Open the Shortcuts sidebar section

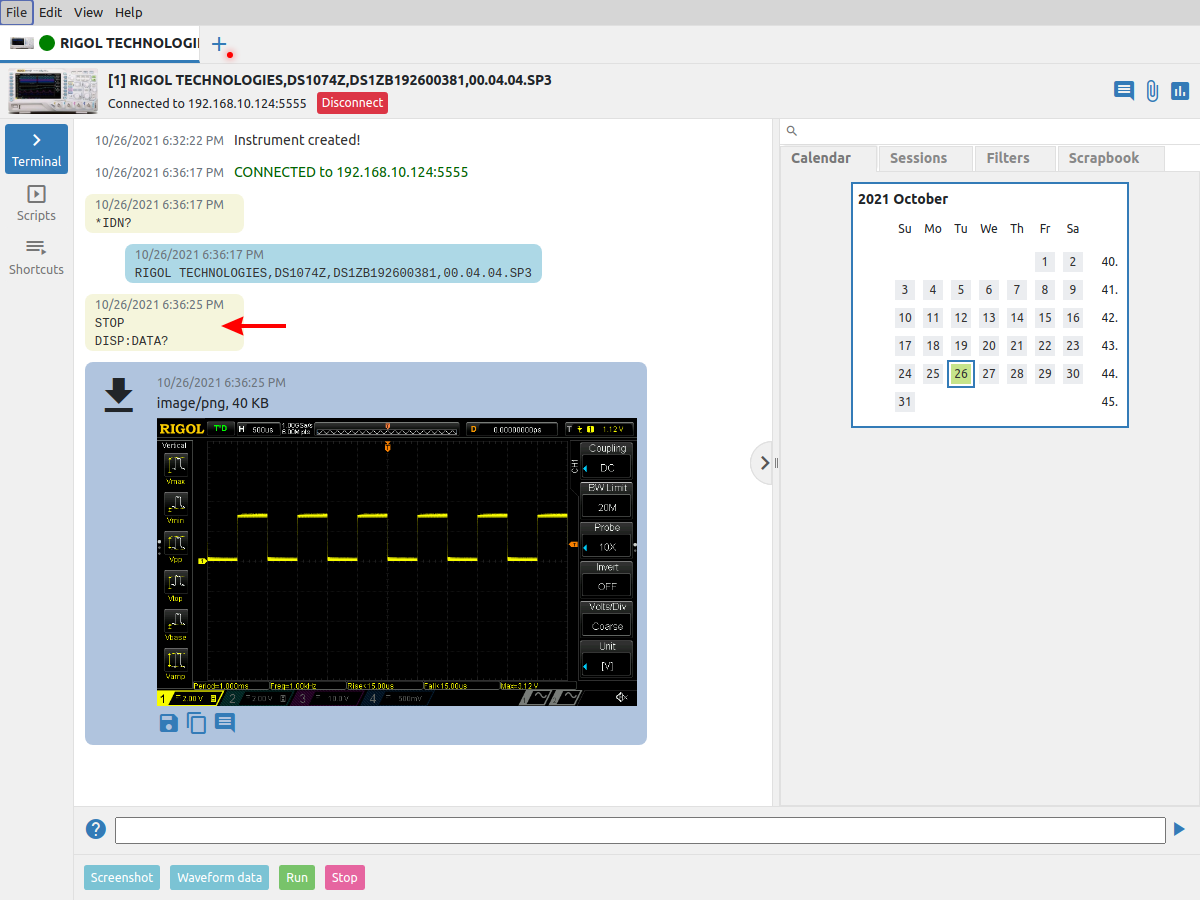click(36, 257)
